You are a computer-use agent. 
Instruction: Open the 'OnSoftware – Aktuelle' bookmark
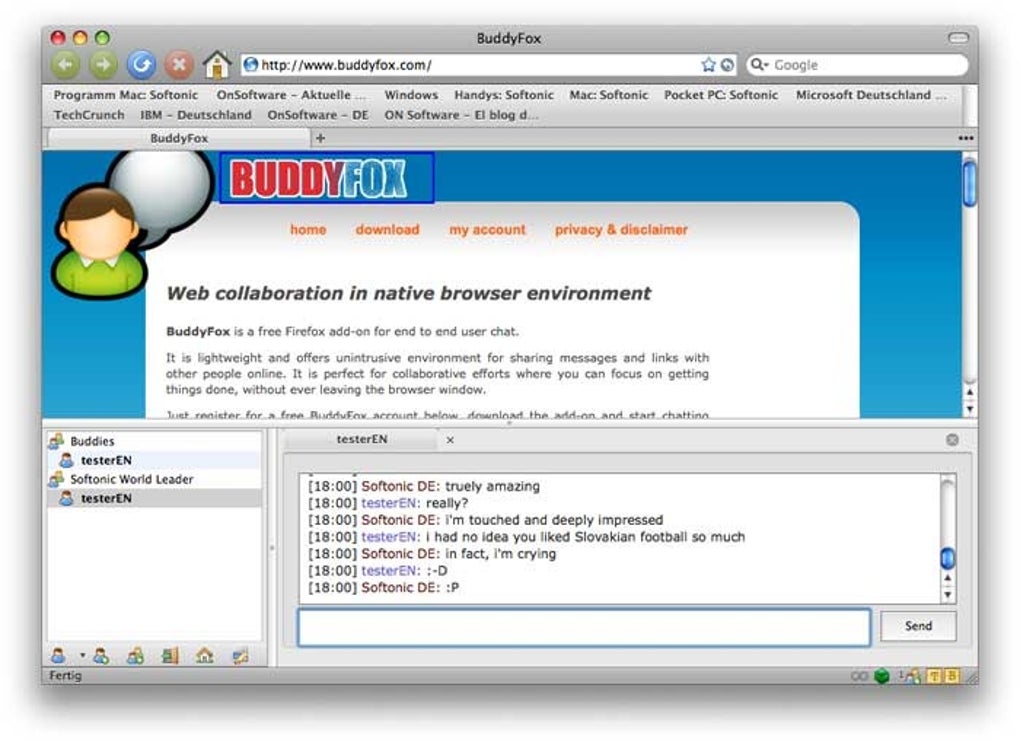291,95
